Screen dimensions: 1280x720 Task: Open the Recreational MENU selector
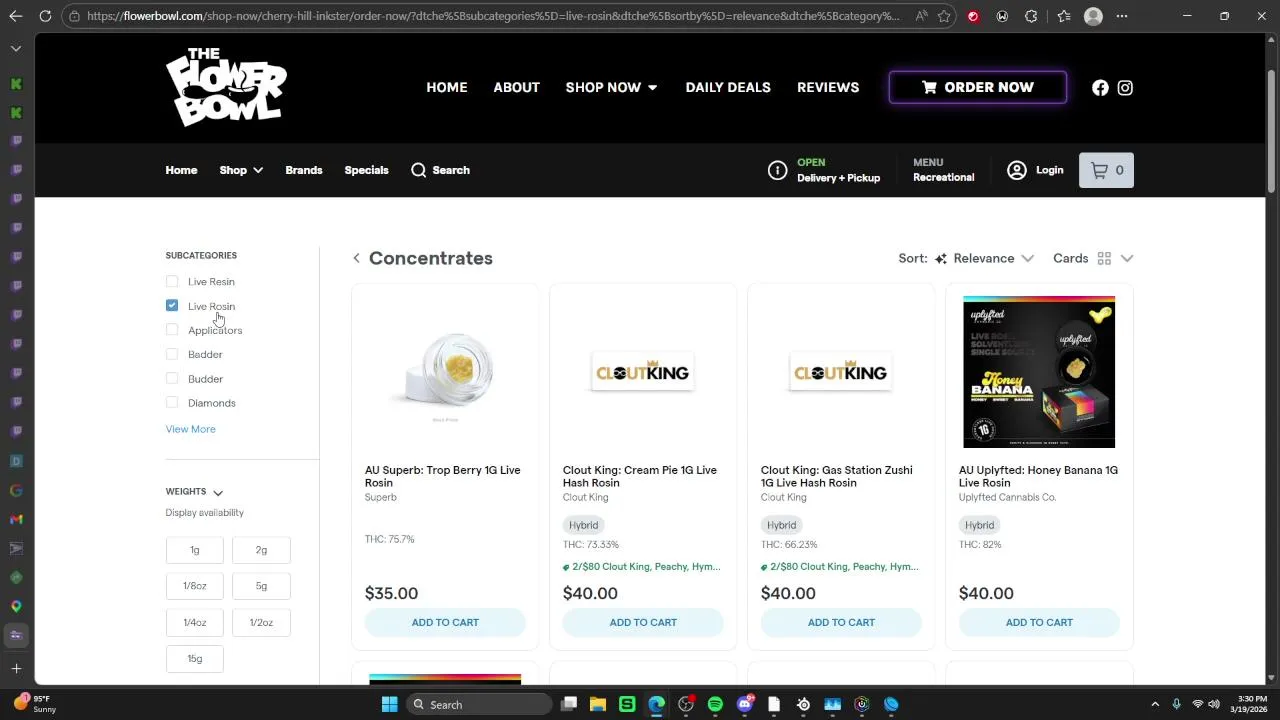[943, 170]
